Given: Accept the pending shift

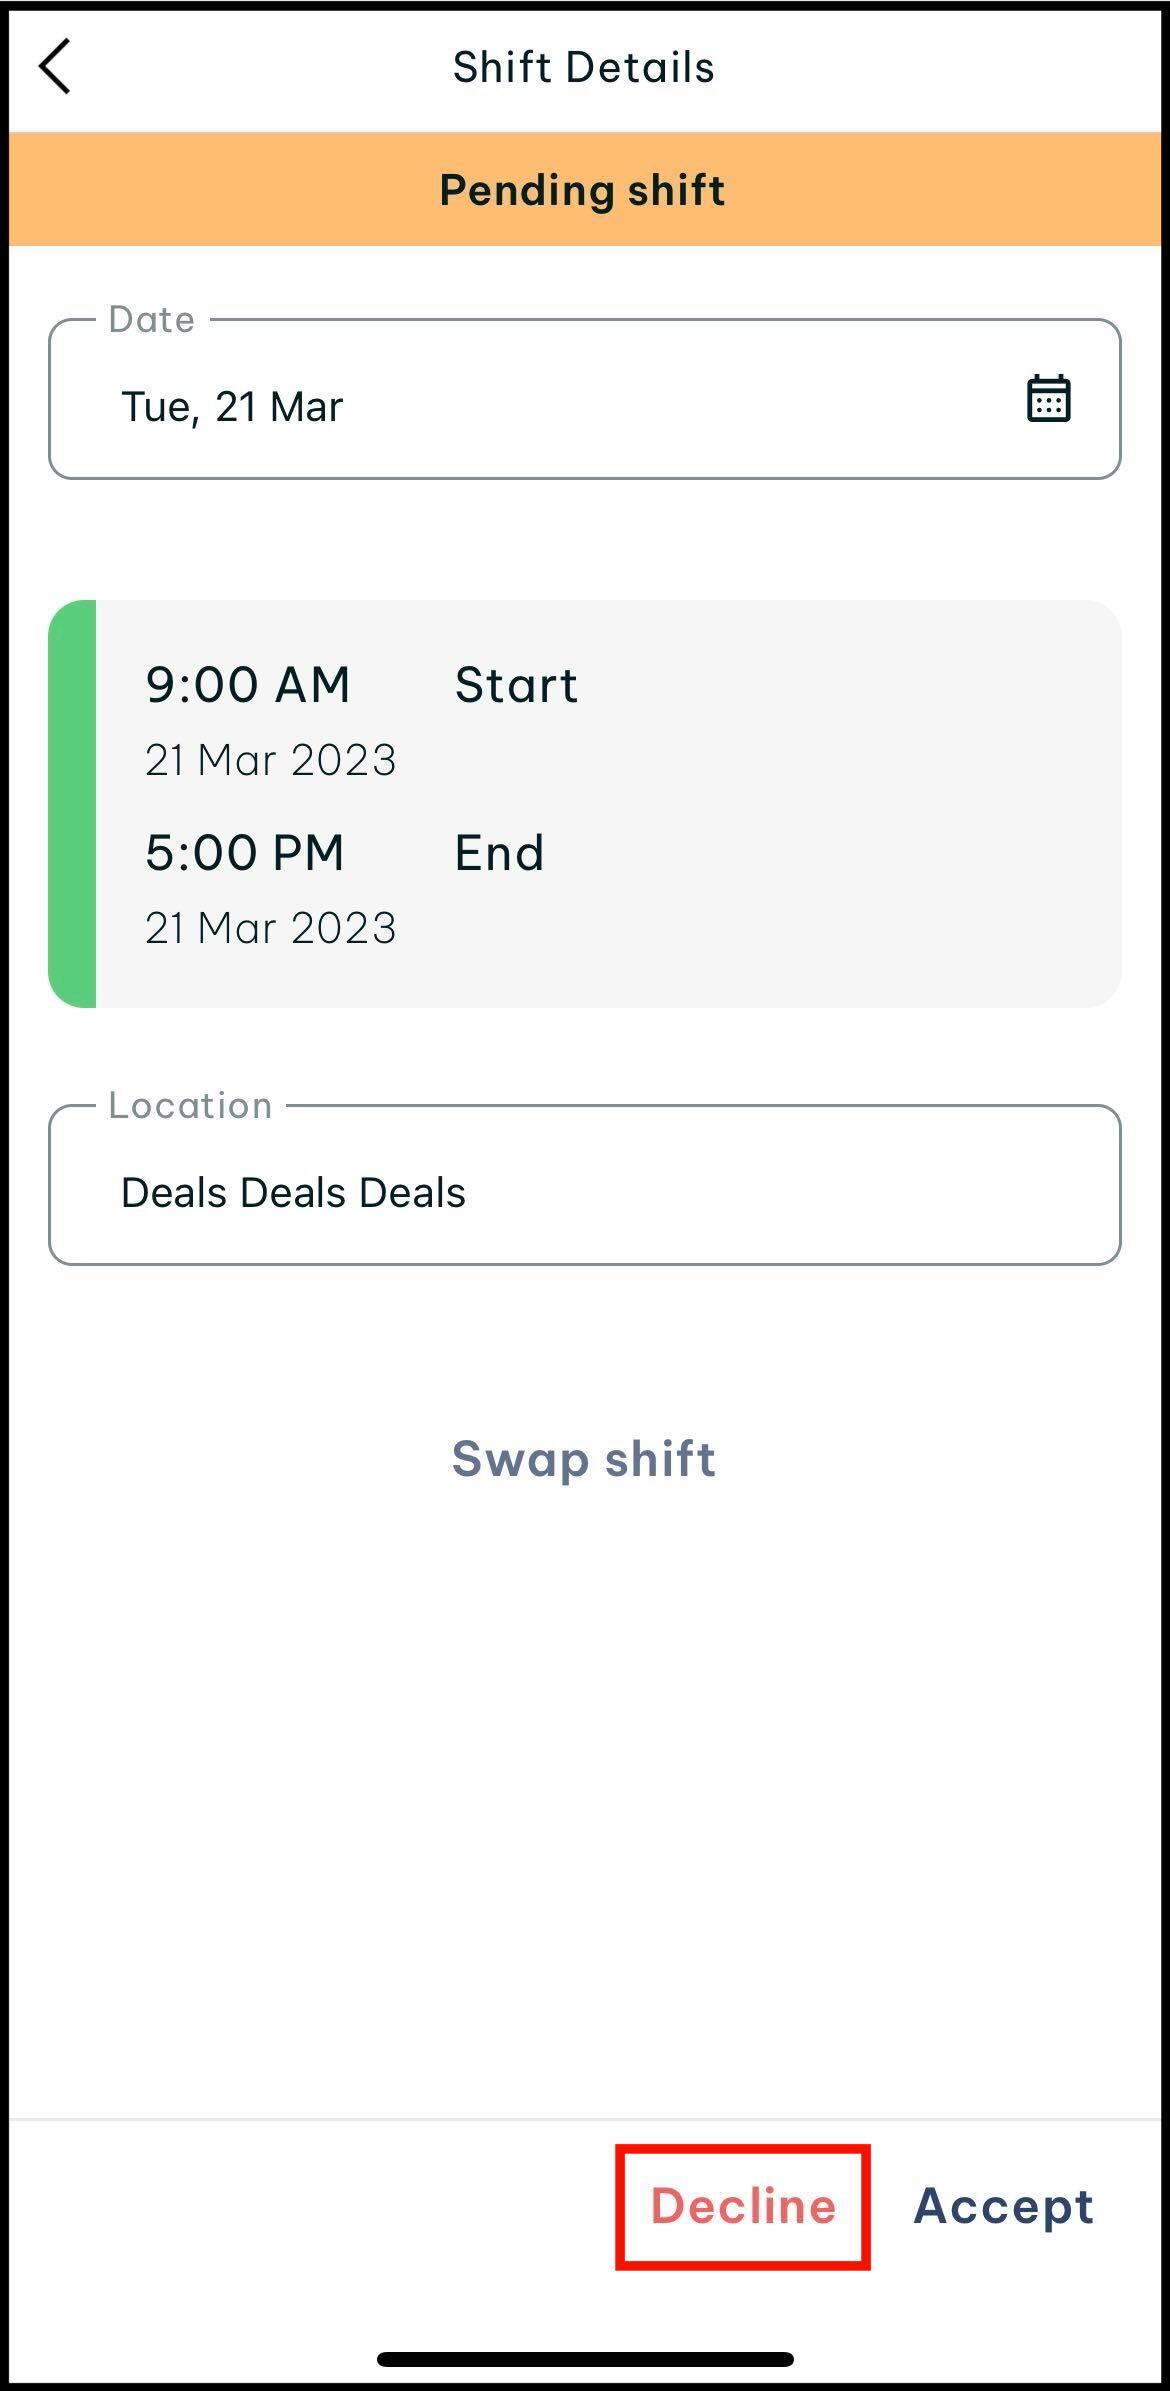Looking at the screenshot, I should click(1003, 2206).
